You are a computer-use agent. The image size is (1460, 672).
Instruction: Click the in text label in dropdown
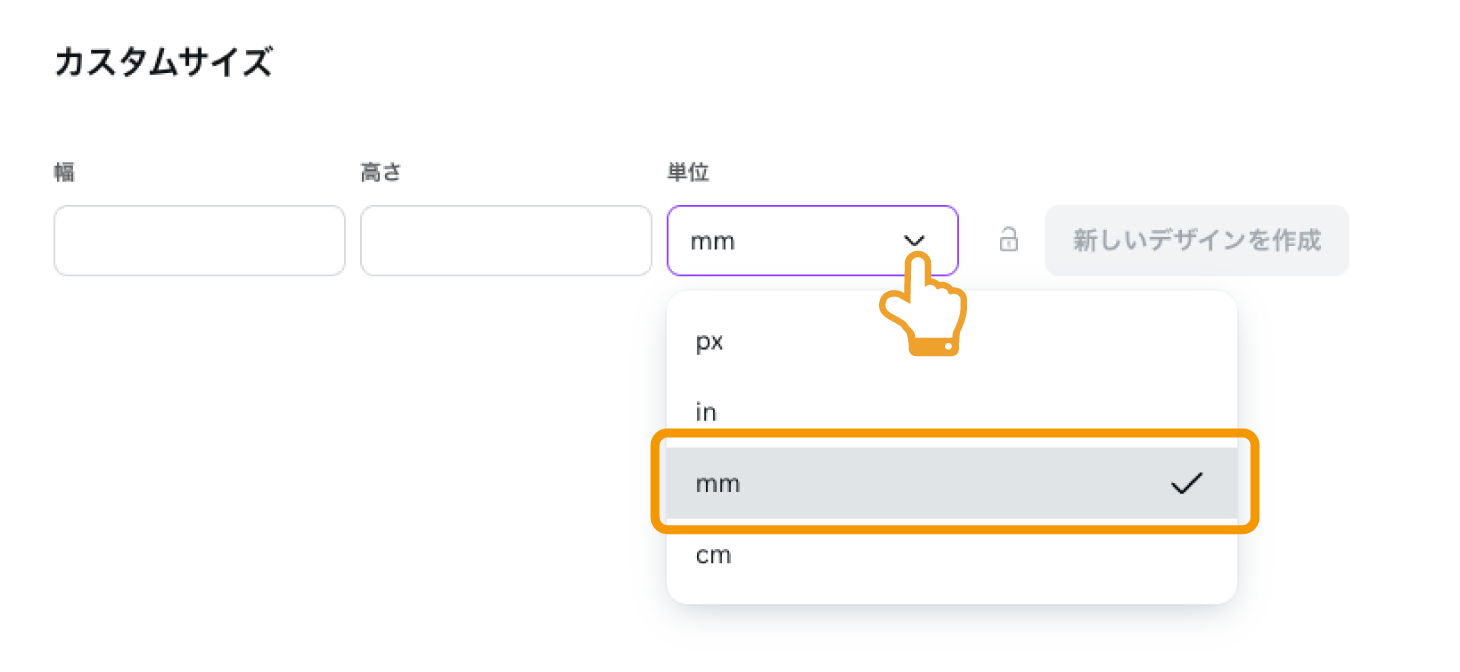(x=706, y=412)
